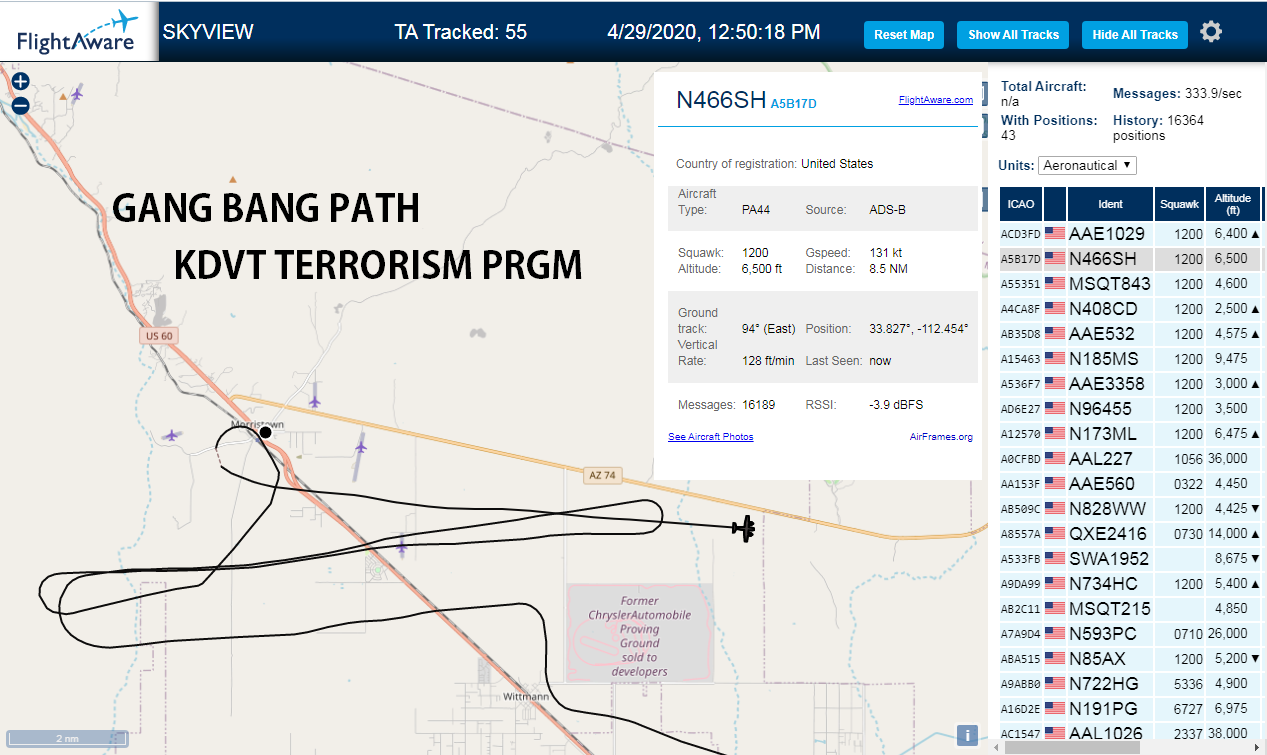This screenshot has width=1267, height=755.
Task: Click the Reset Map button
Action: 904,34
